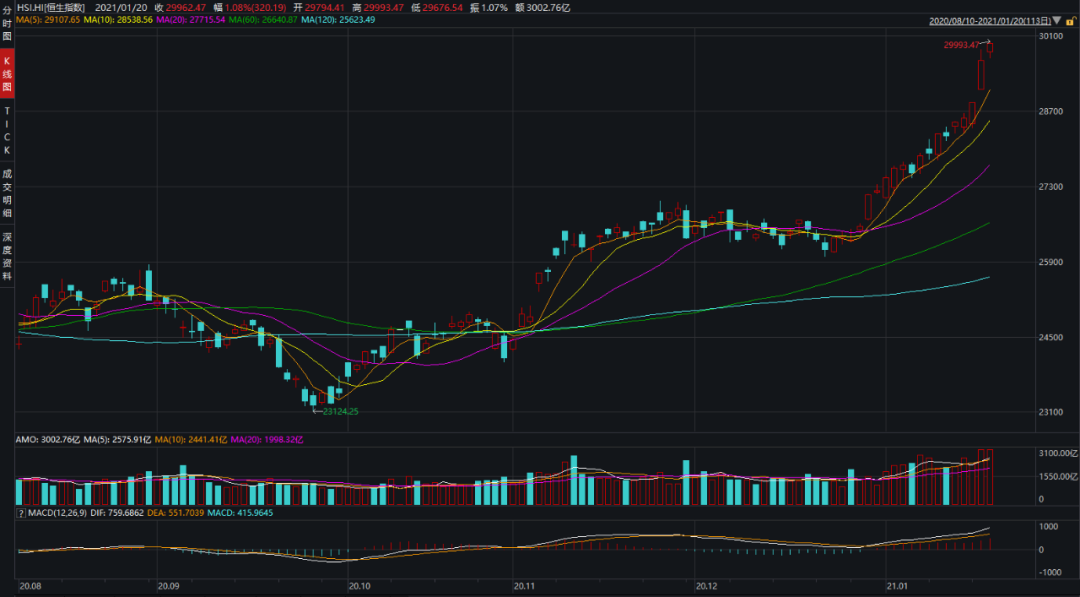Click the MACD help question mark icon
Image resolution: width=1080 pixels, height=597 pixels.
(19, 513)
